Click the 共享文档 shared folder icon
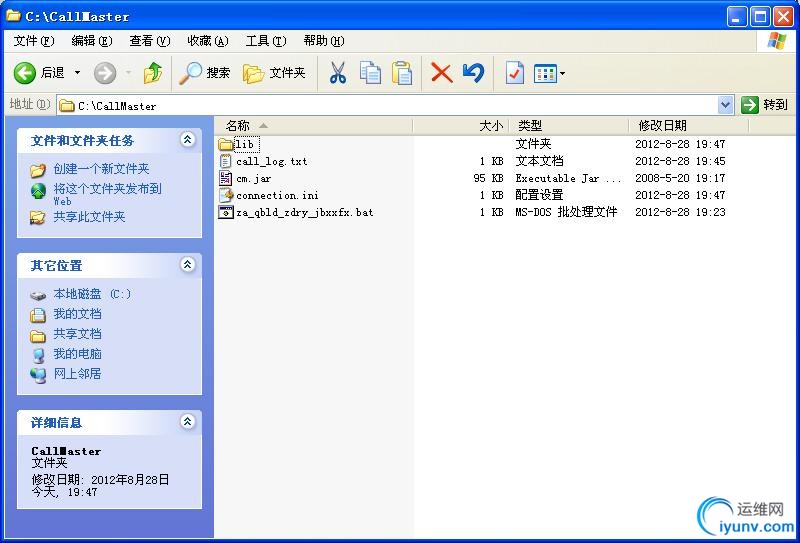Viewport: 800px width, 543px height. [38, 335]
